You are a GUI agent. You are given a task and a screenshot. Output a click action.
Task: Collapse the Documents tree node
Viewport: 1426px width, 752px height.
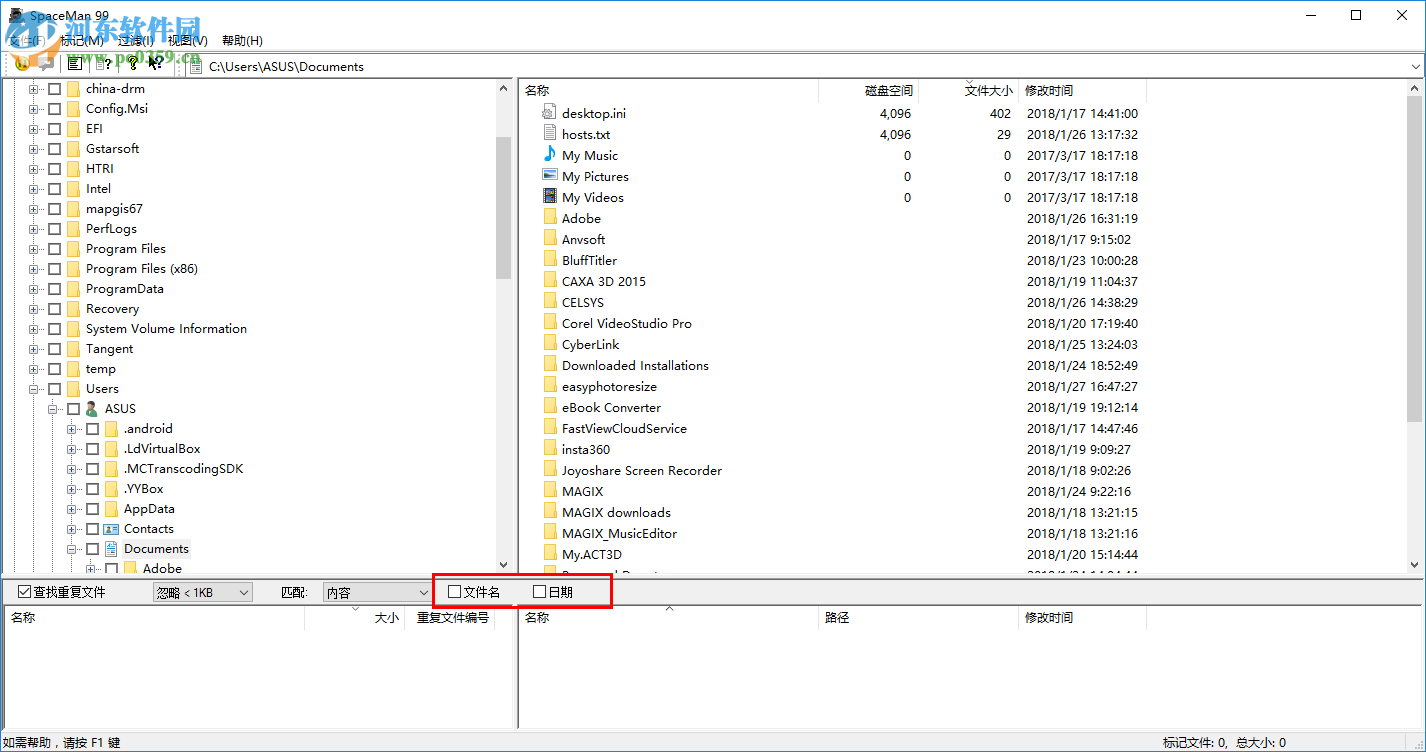coord(72,548)
